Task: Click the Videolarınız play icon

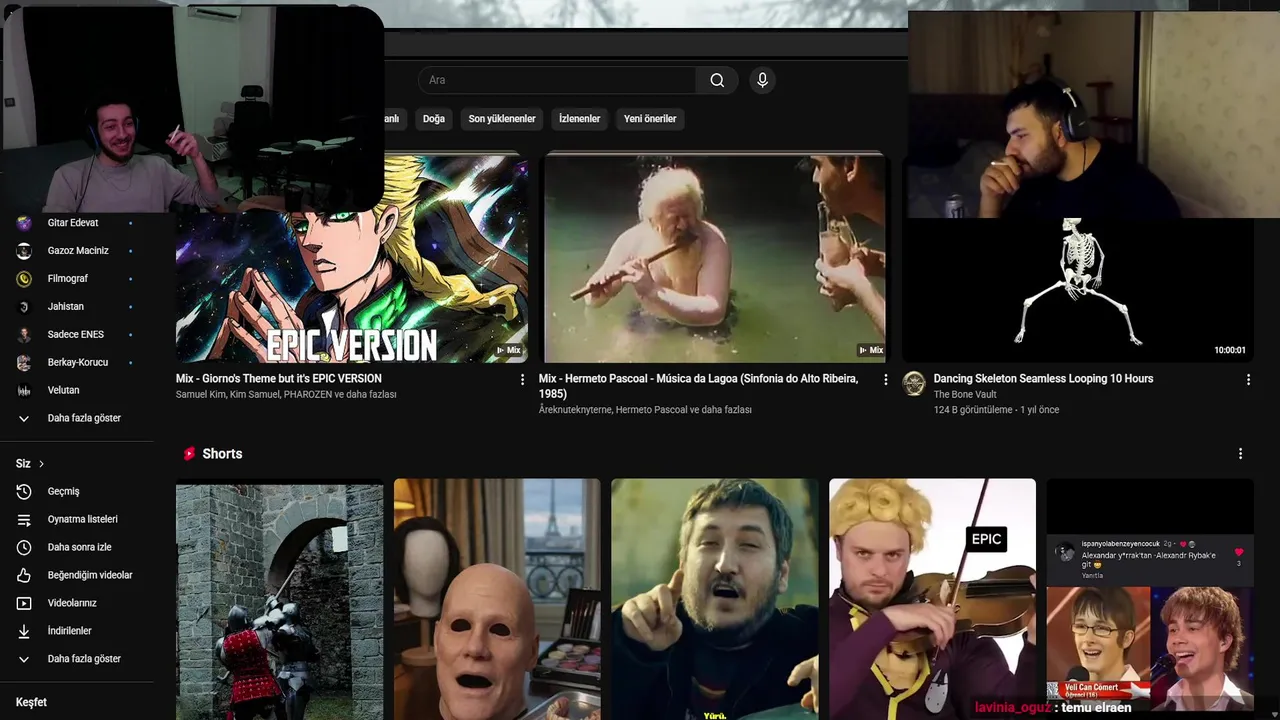Action: point(24,604)
